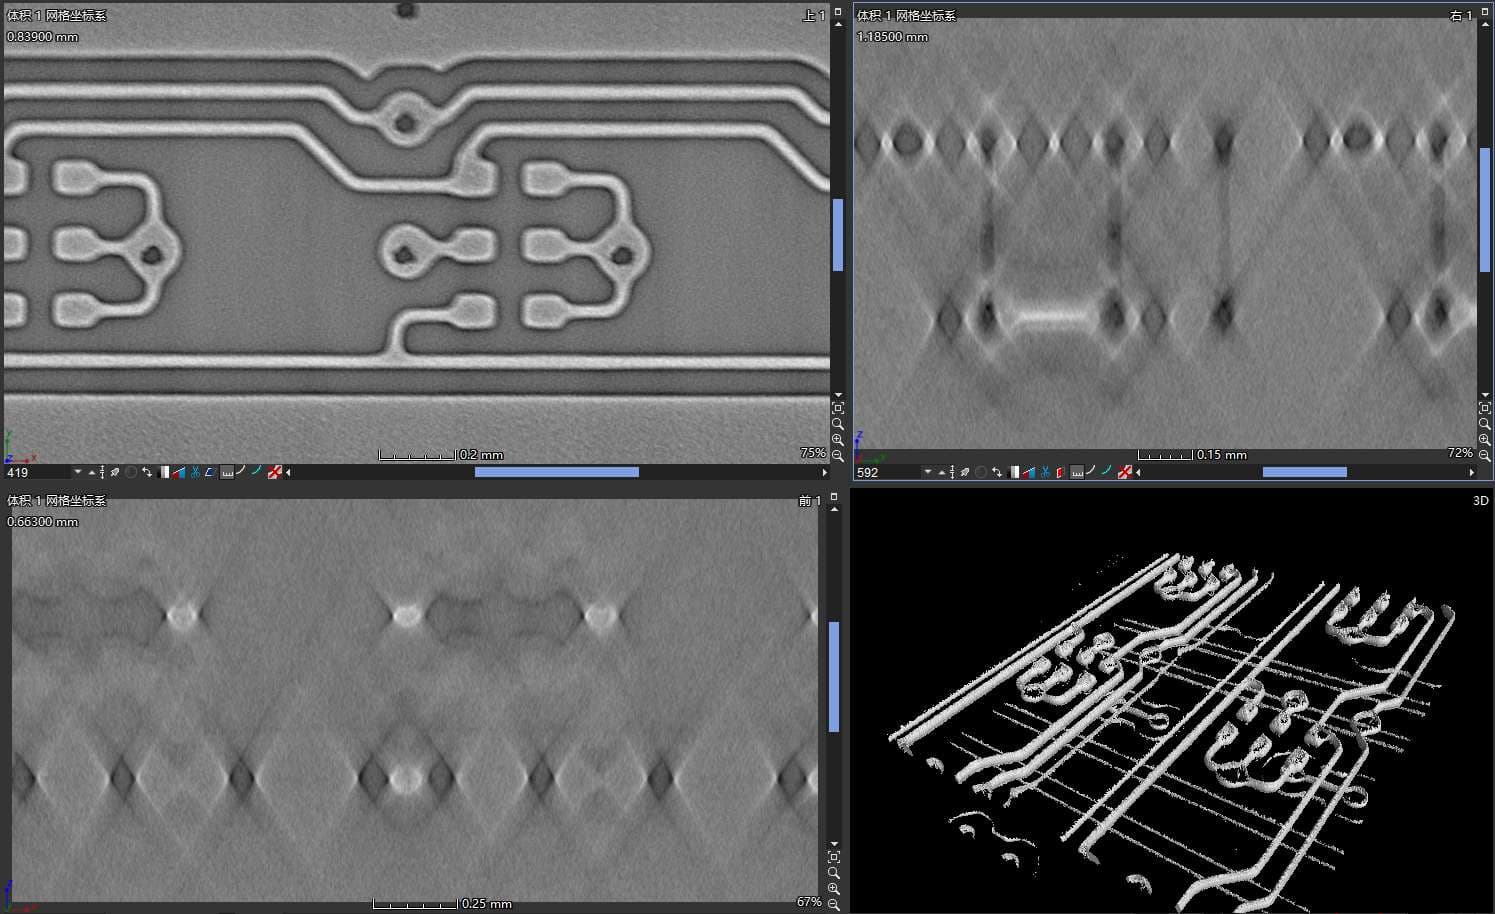This screenshot has width=1495, height=914.
Task: Zoom out in the top-left slice view
Action: tap(837, 456)
